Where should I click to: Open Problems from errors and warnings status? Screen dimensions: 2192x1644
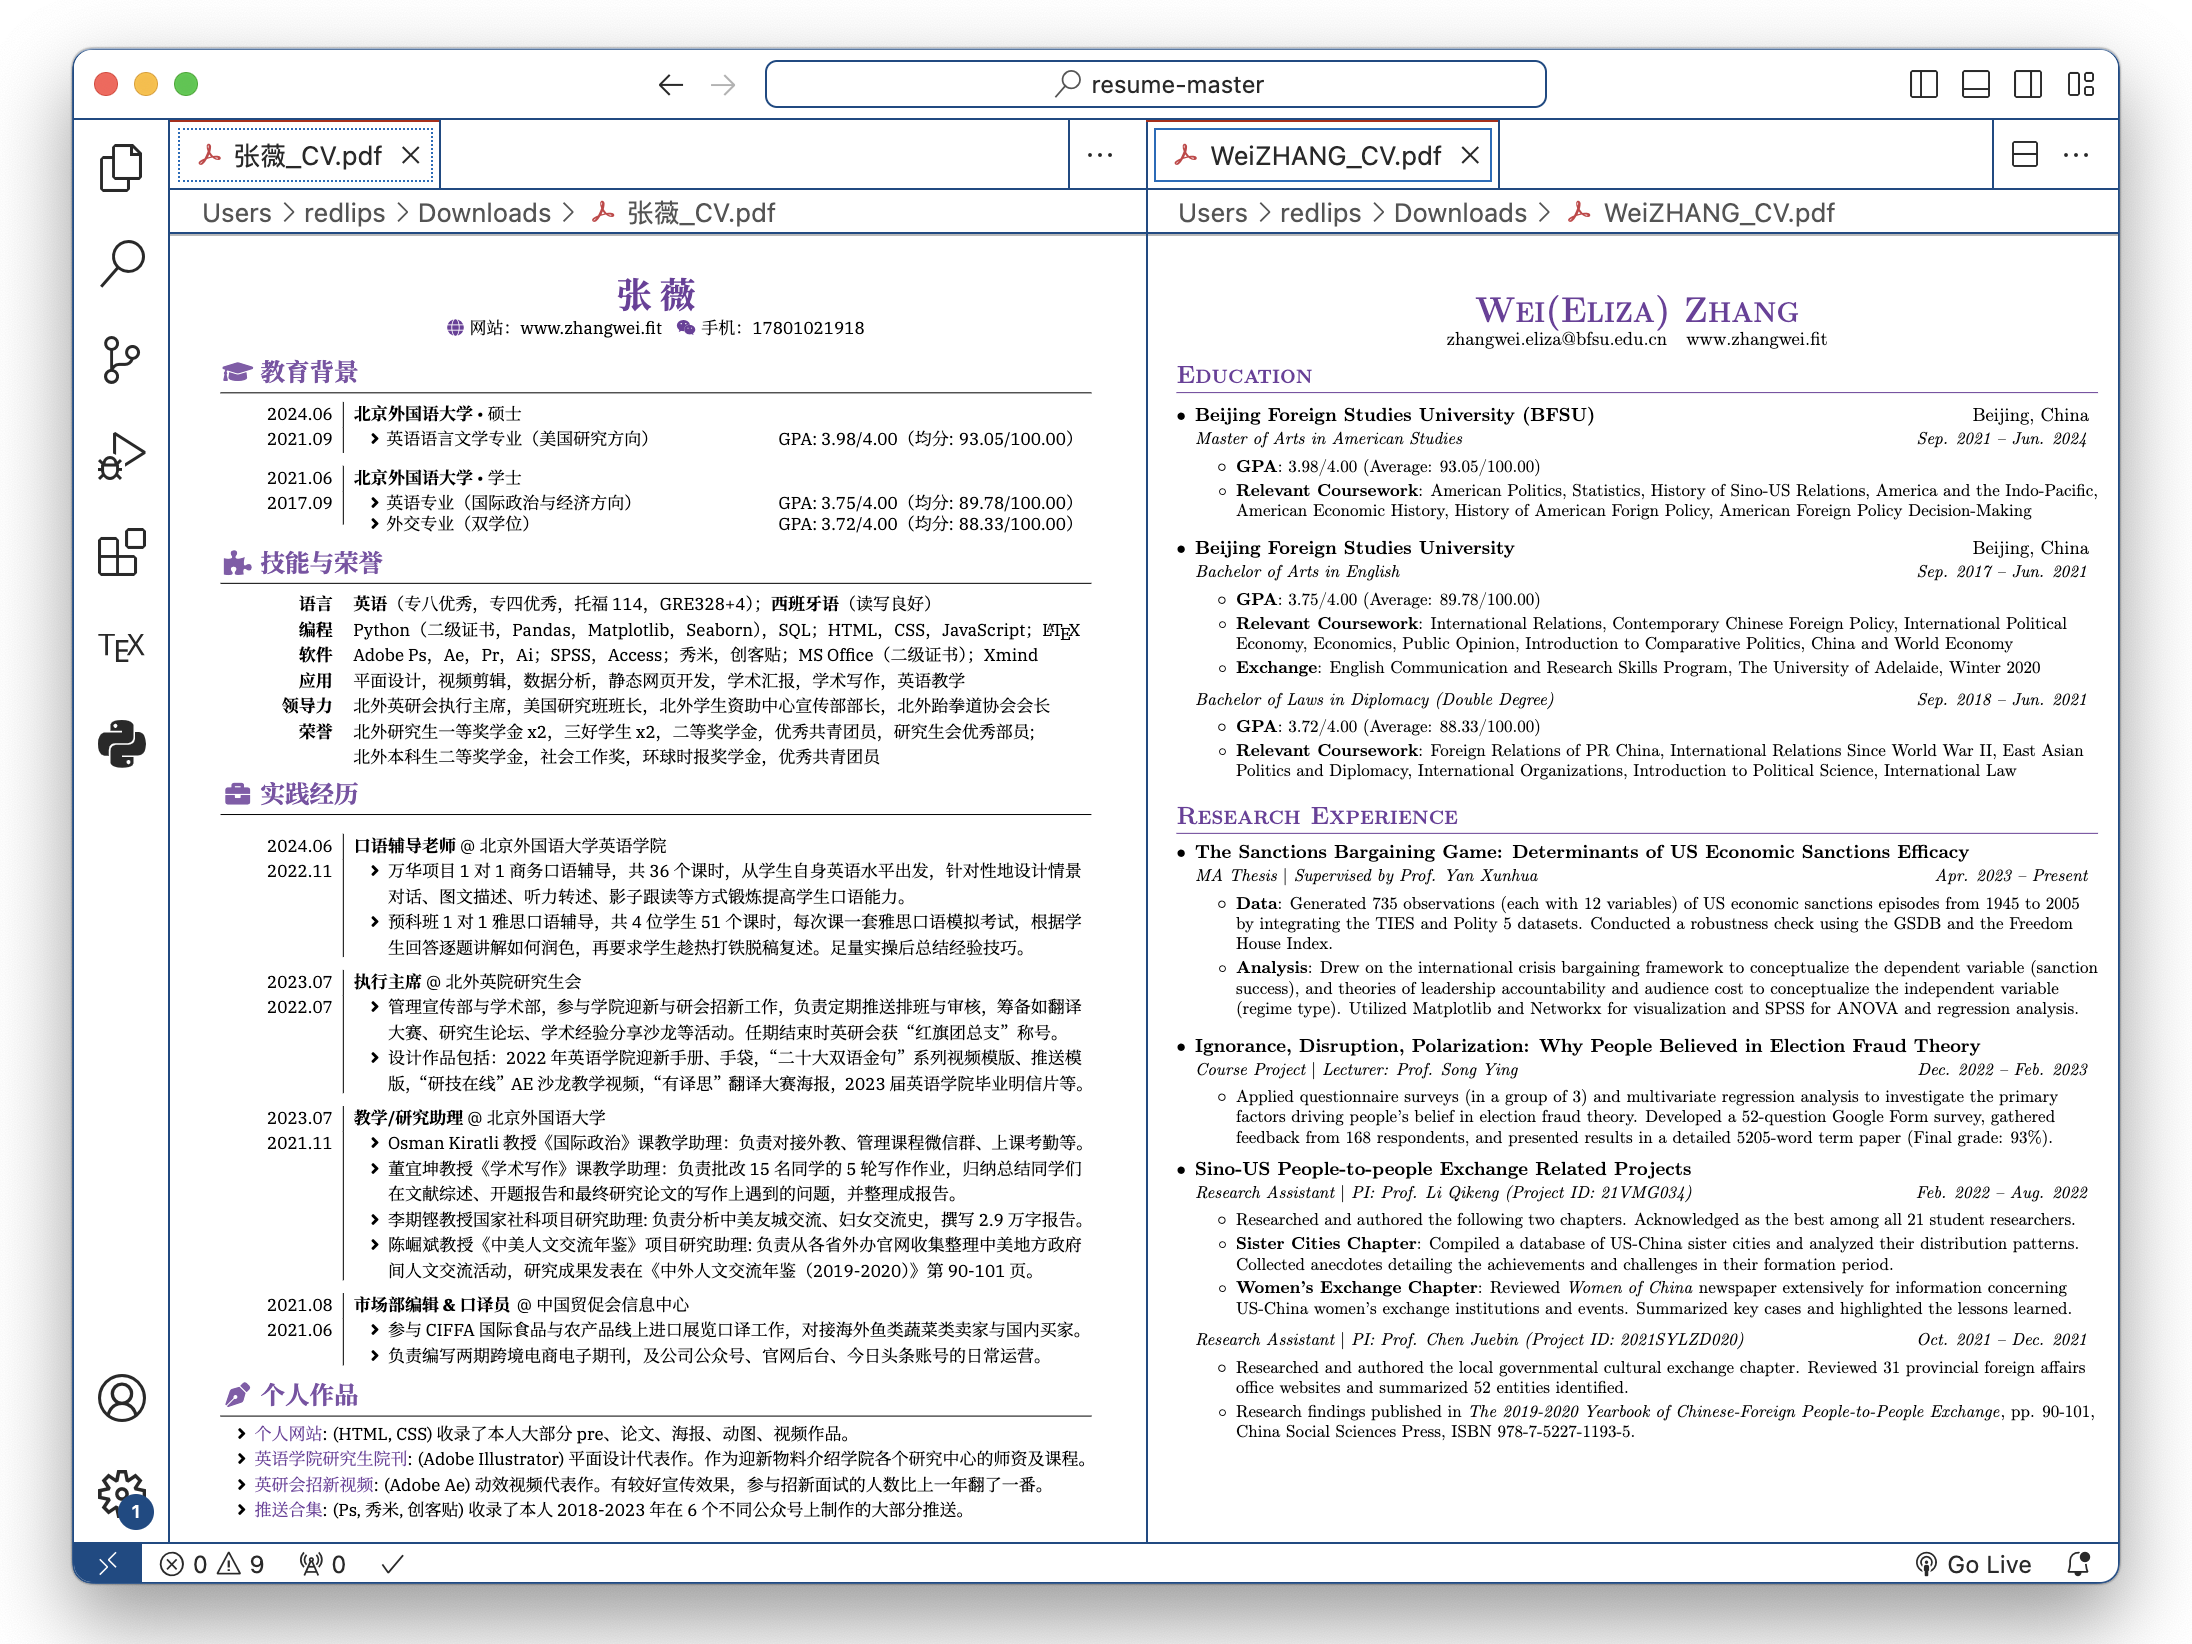click(212, 1564)
